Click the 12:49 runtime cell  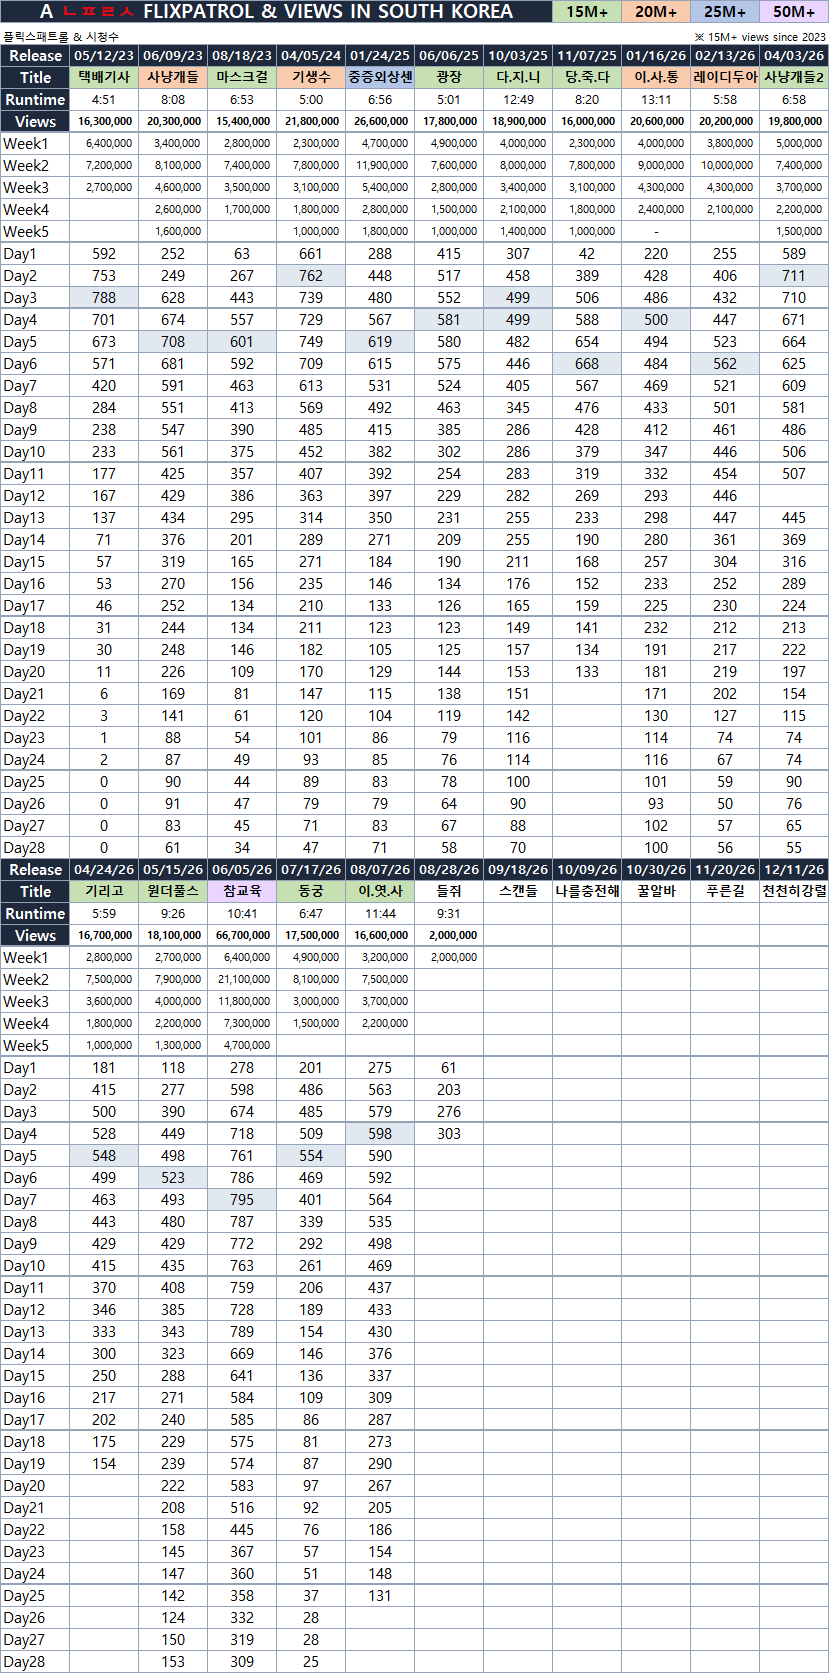coord(518,99)
